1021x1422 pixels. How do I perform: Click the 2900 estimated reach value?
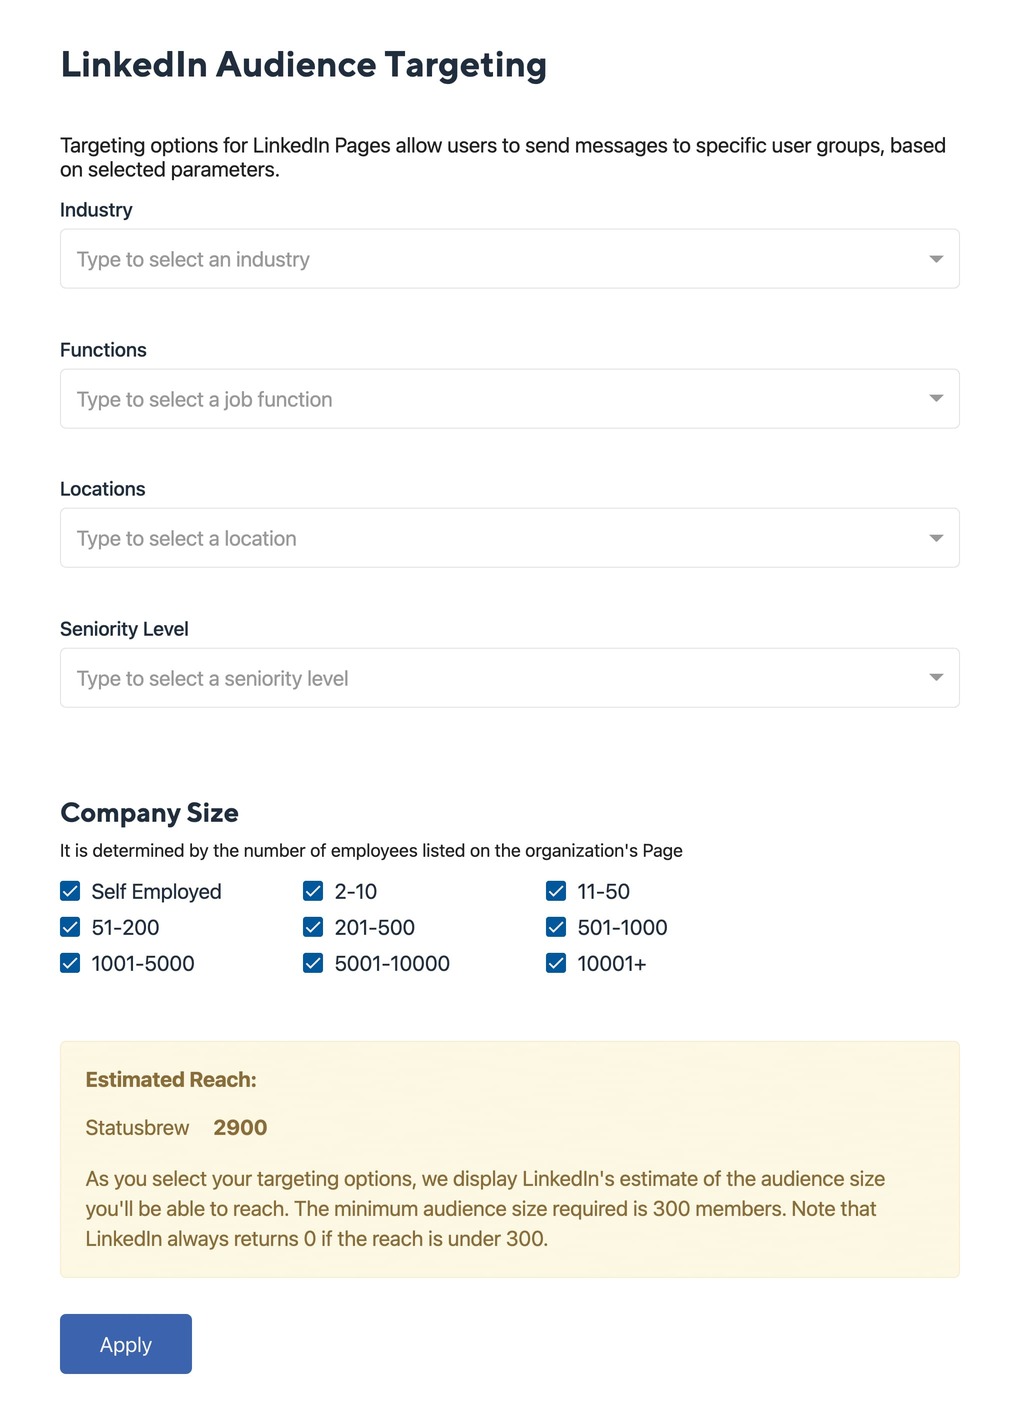(x=240, y=1128)
